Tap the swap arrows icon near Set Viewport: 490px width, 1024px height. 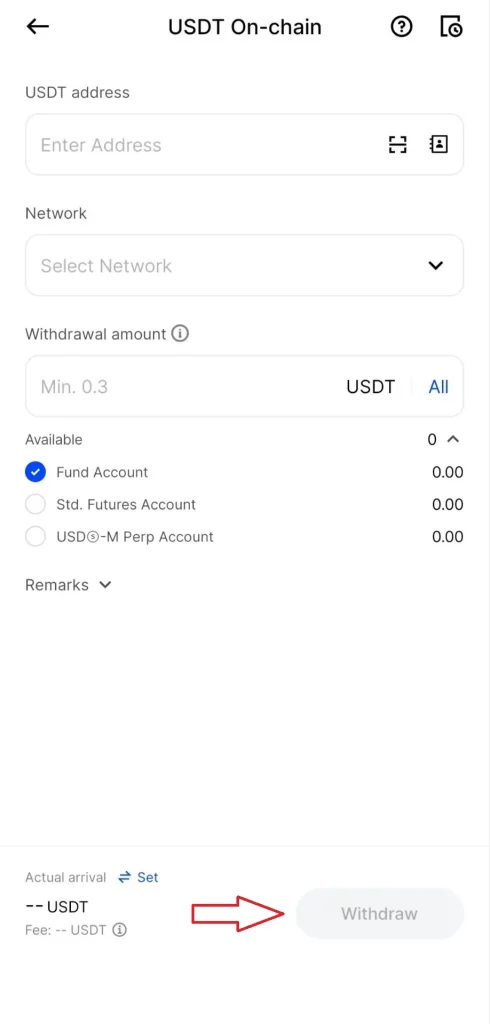point(125,877)
